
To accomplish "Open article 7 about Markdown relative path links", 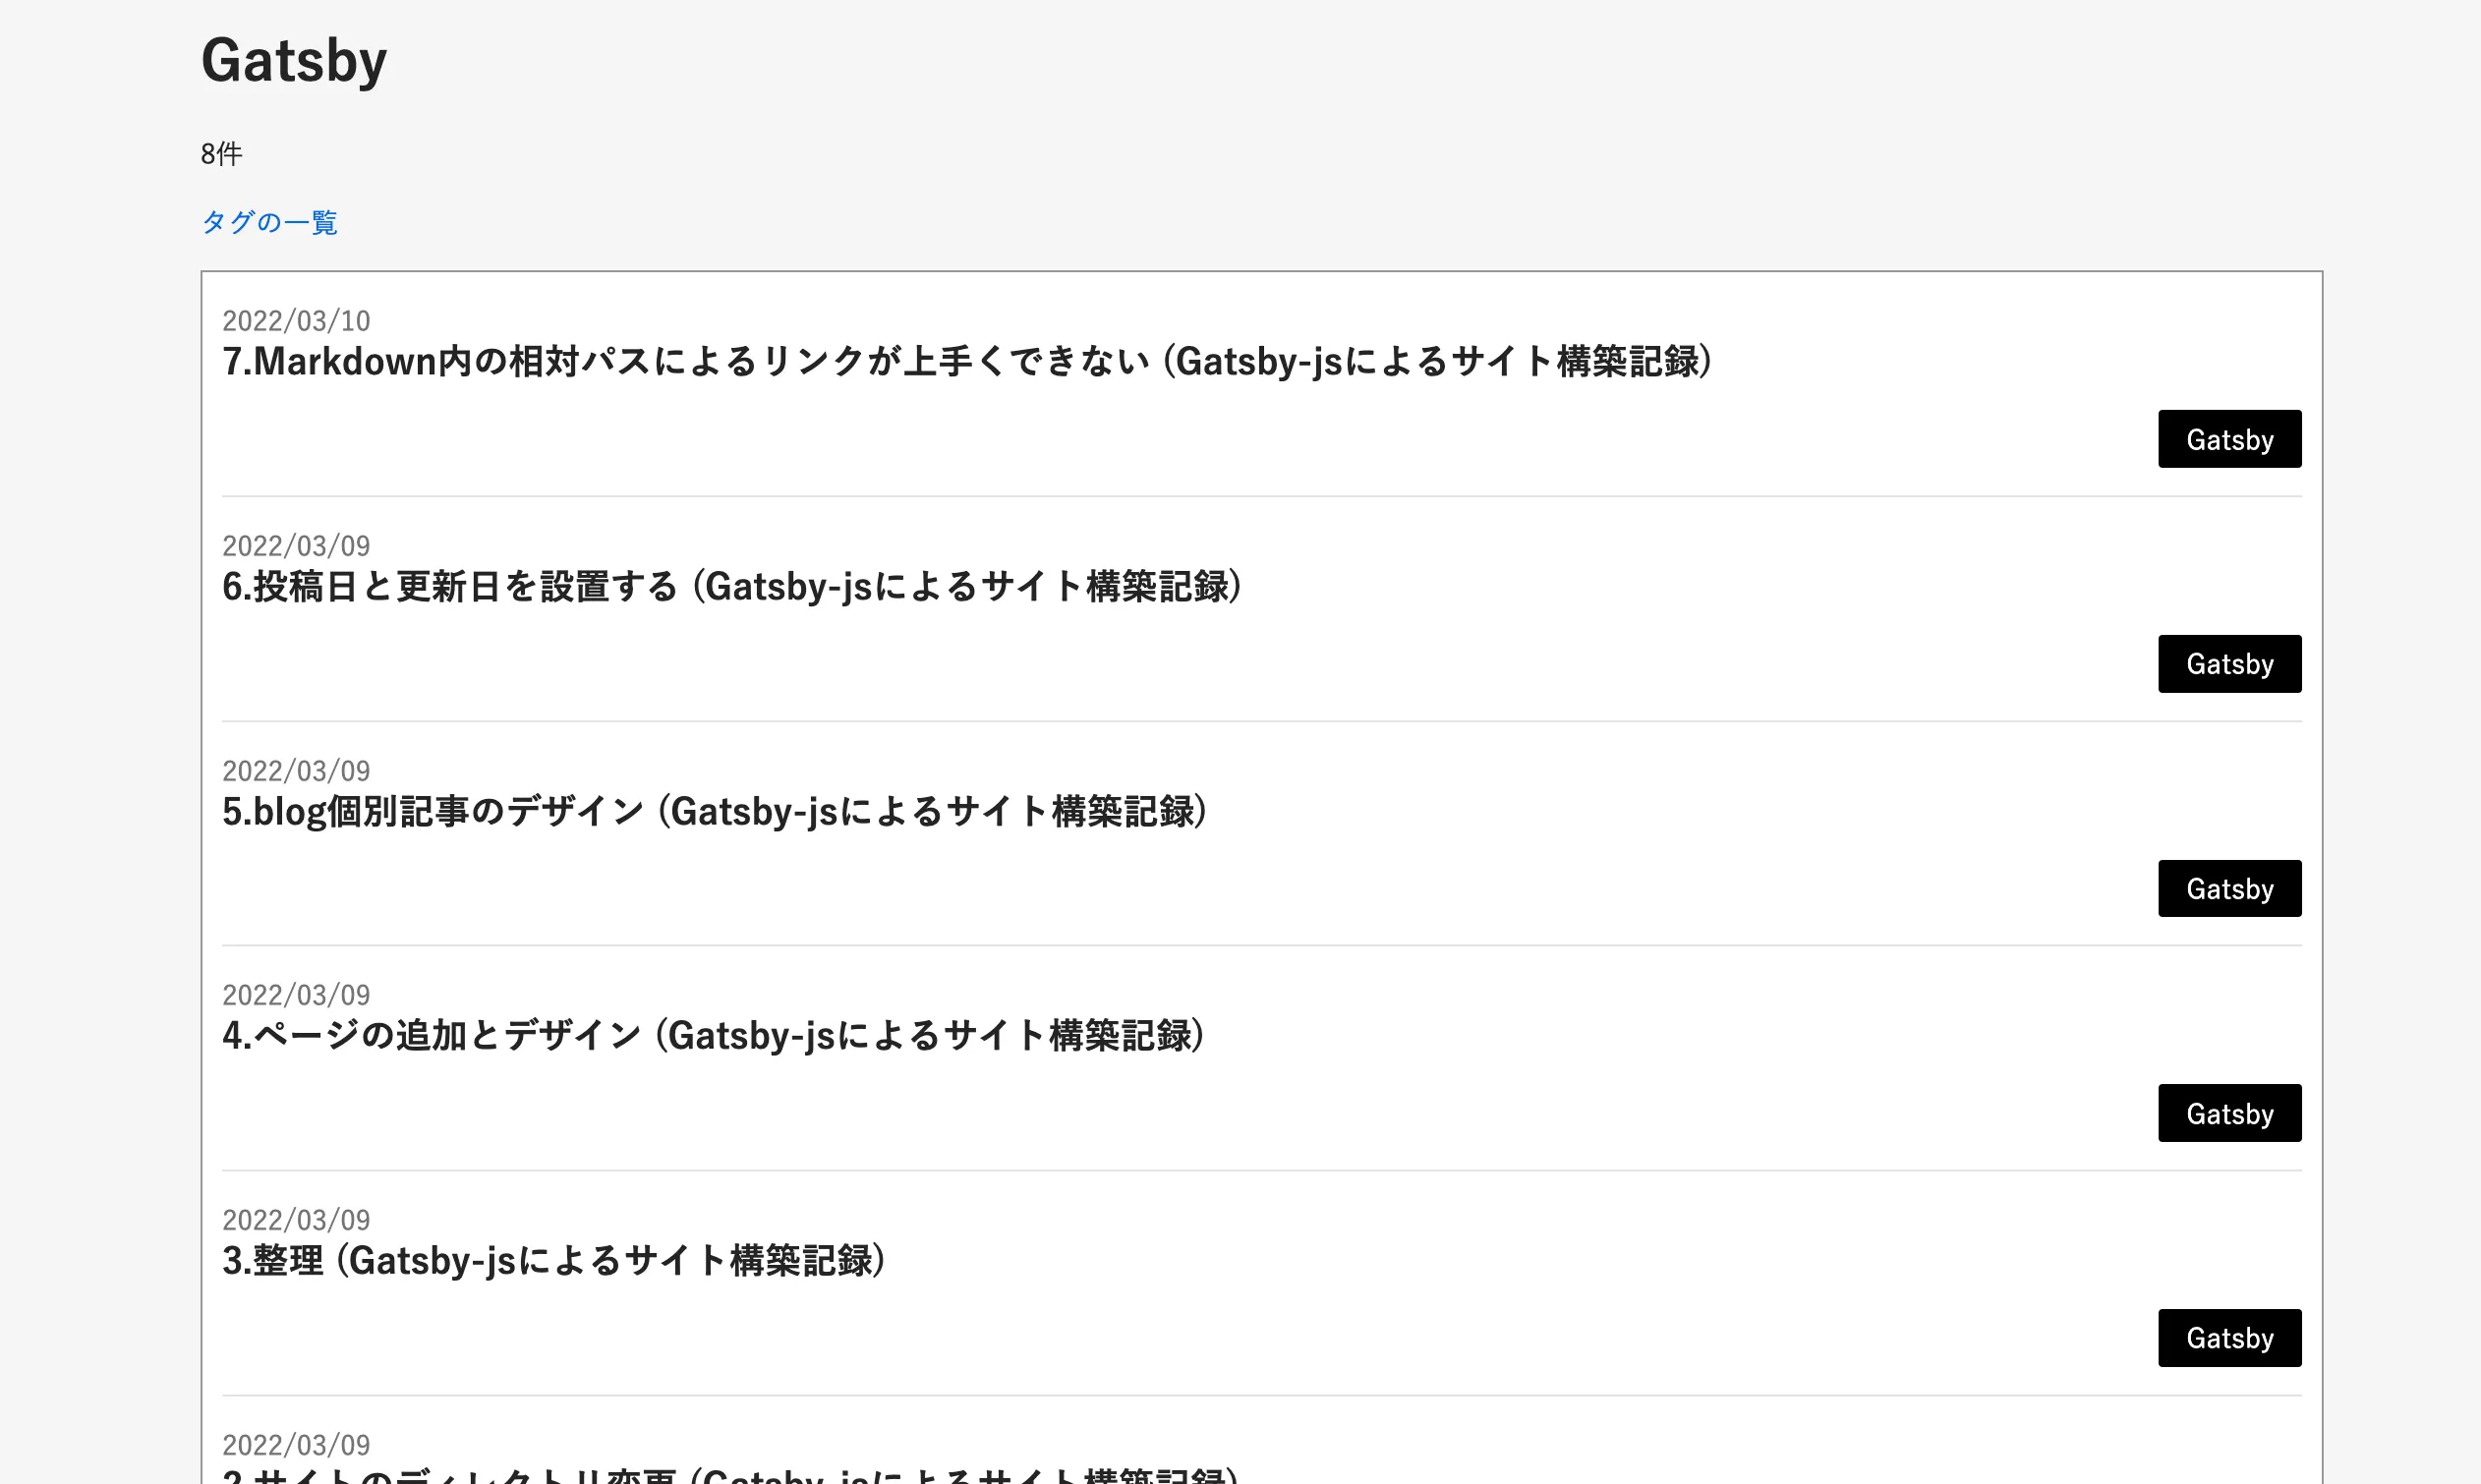I will [966, 362].
